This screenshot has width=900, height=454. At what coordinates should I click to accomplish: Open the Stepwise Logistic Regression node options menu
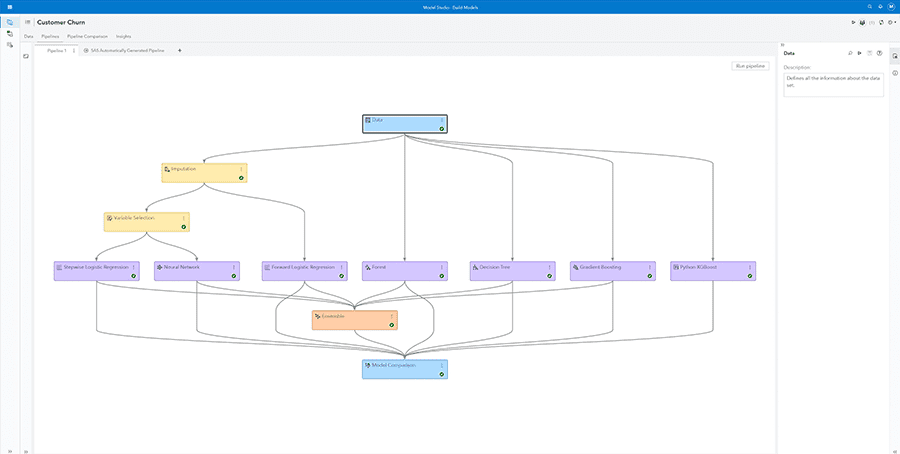(134, 267)
